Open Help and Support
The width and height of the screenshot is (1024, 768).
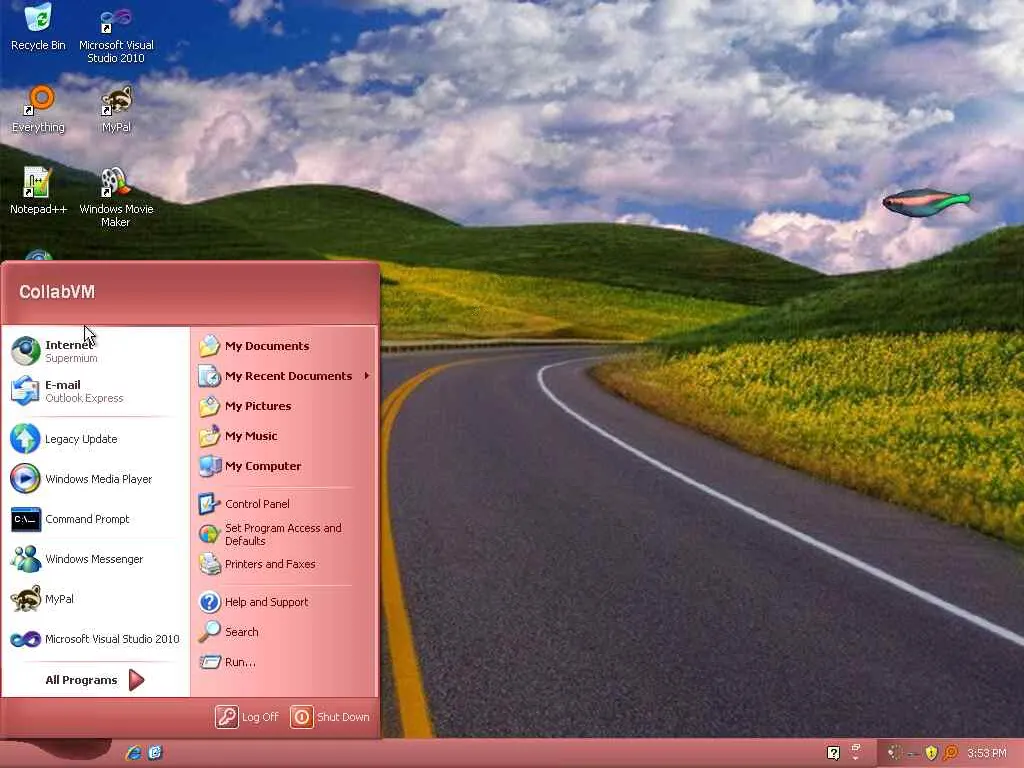tap(284, 602)
